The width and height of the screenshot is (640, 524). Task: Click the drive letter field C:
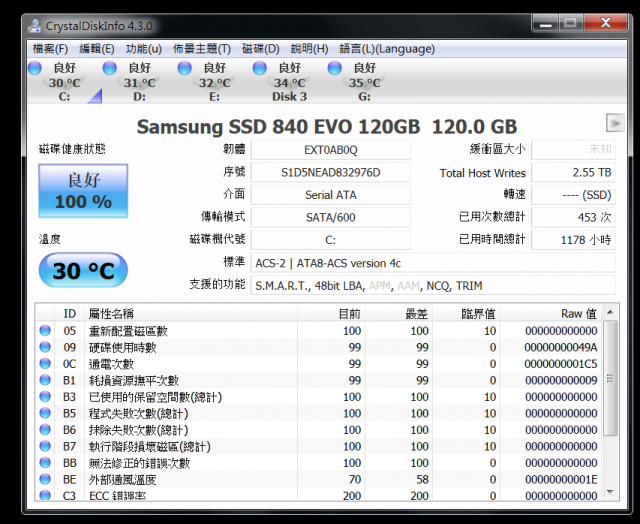[331, 240]
